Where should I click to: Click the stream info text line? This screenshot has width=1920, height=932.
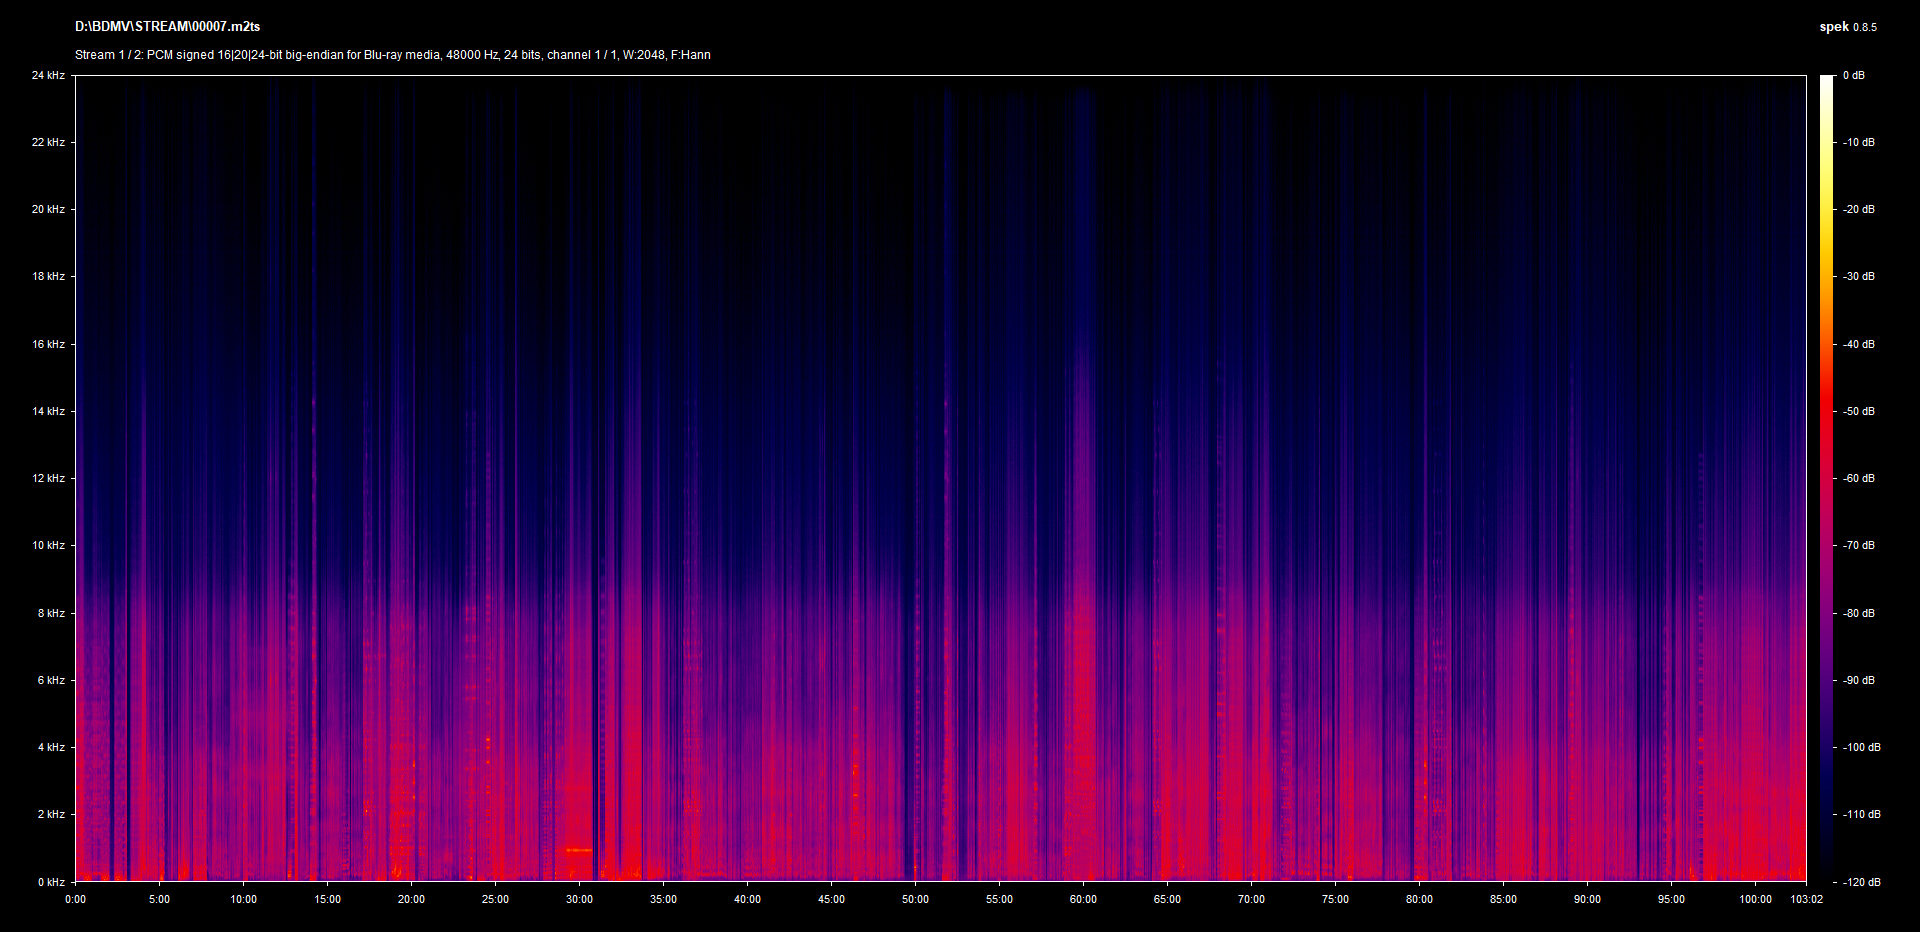point(392,55)
